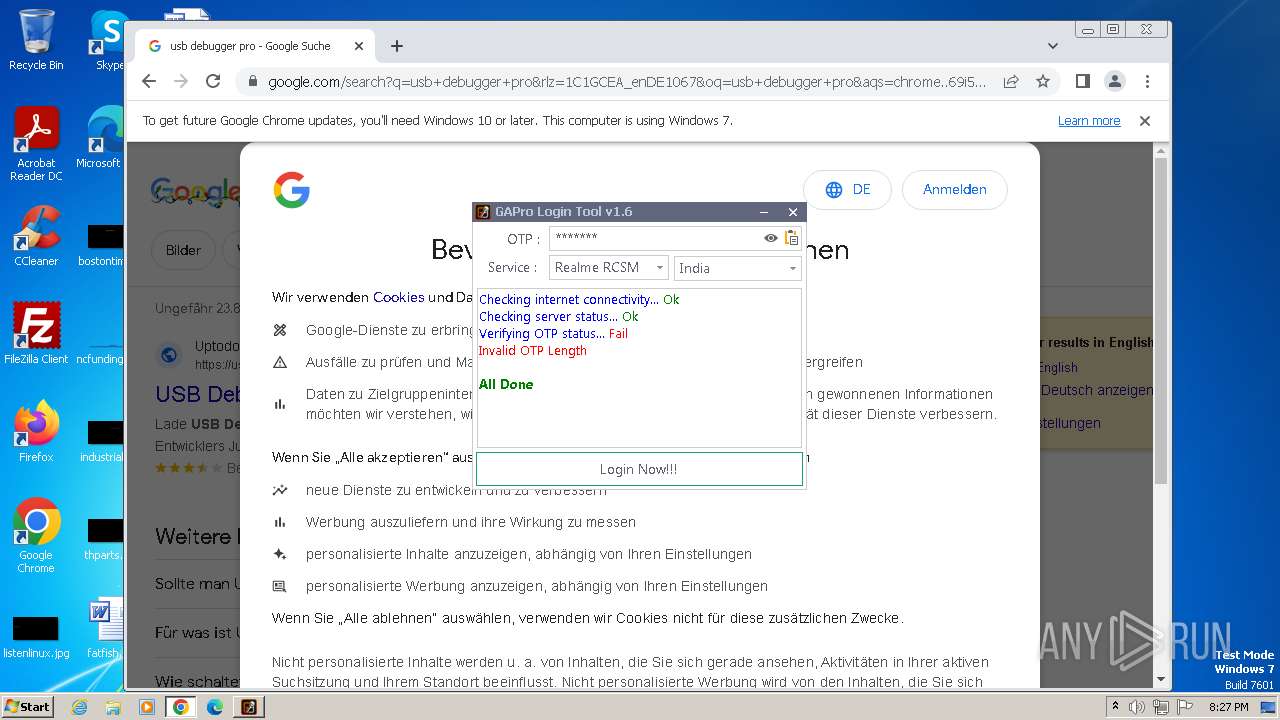Screen dimensions: 1280x720
Task: Click GAPro Login Tool title icon
Action: tap(483, 212)
